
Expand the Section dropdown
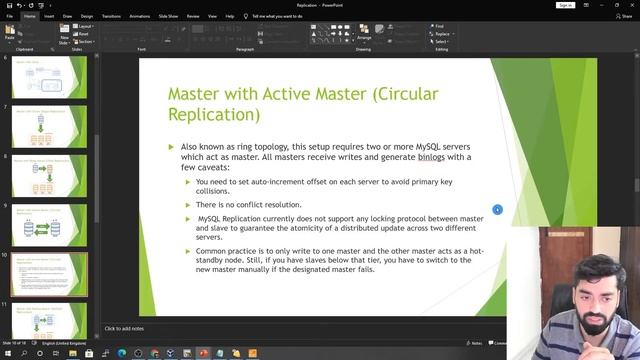[x=84, y=42]
